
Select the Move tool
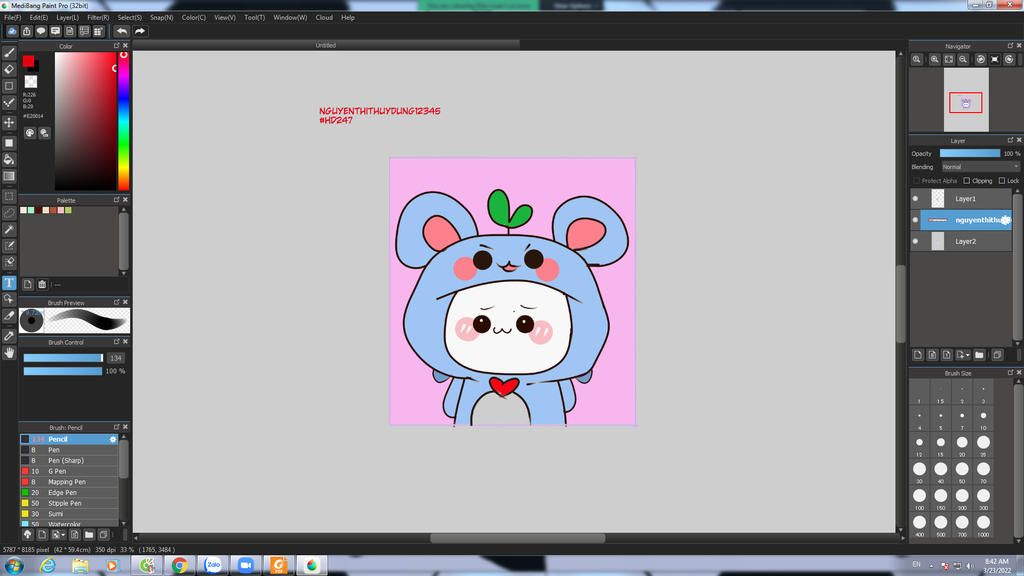click(x=9, y=122)
